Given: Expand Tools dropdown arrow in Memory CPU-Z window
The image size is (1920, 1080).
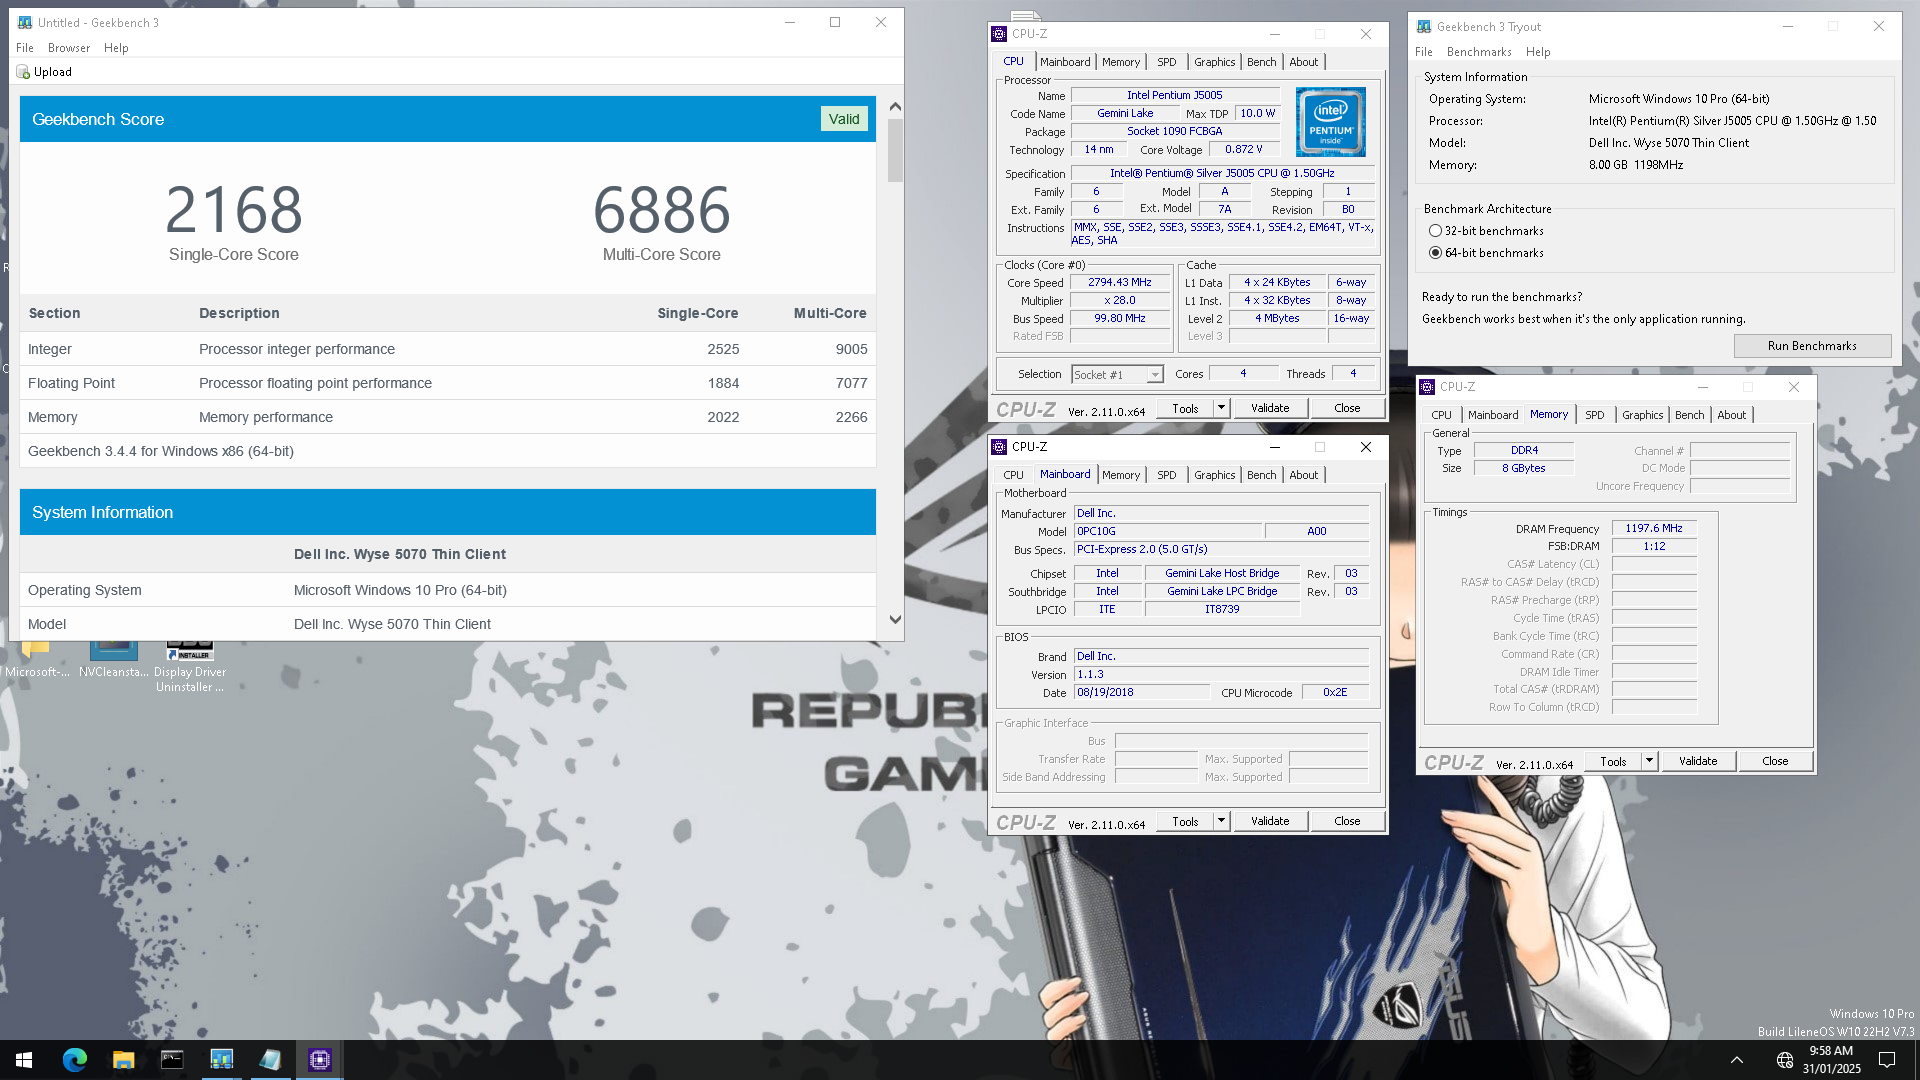Looking at the screenshot, I should click(1649, 761).
